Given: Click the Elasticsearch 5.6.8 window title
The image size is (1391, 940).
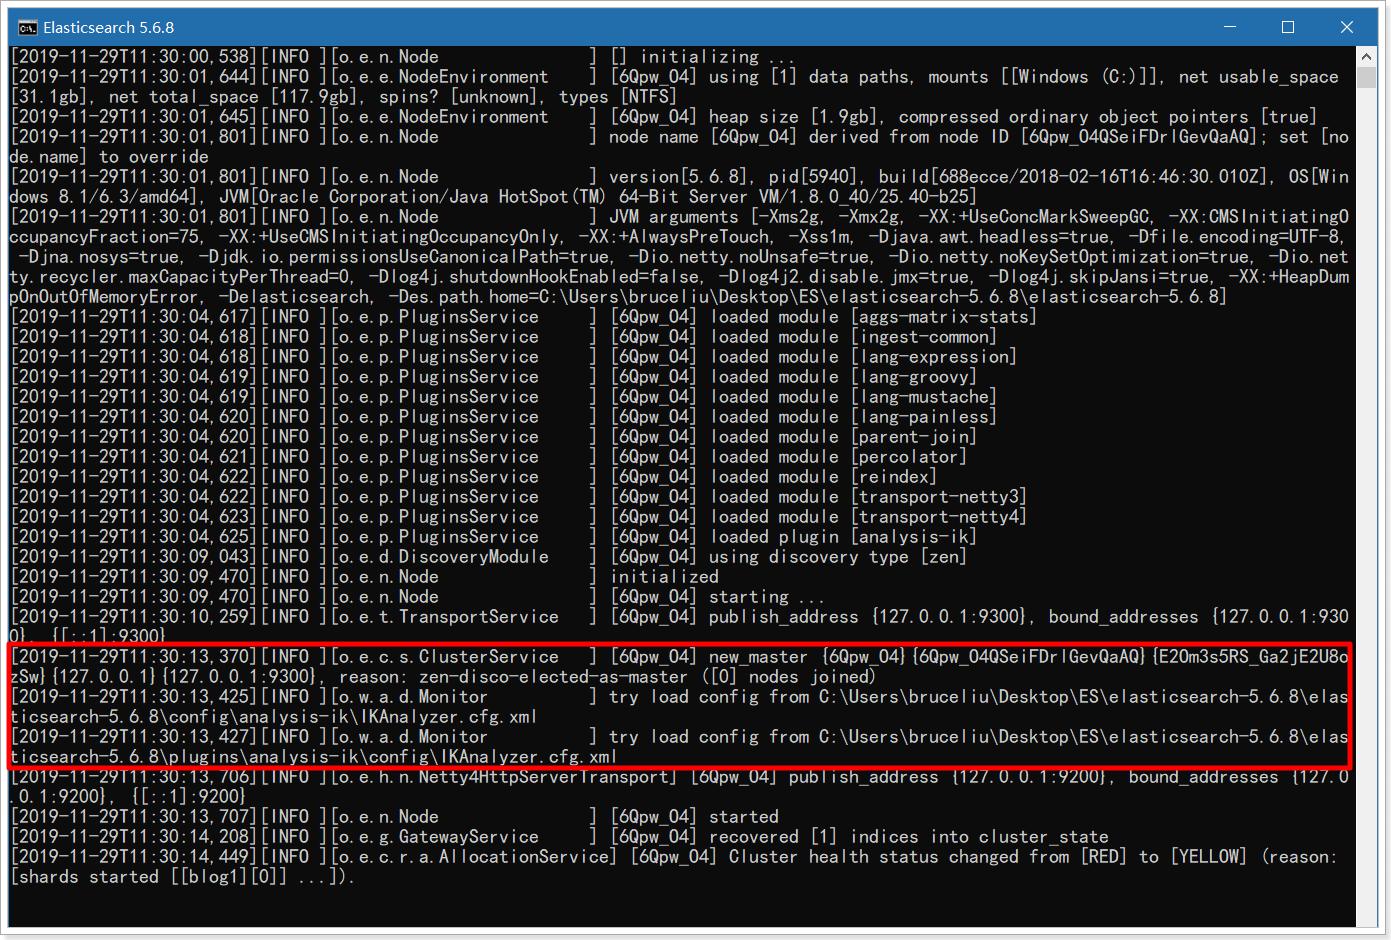Looking at the screenshot, I should click(108, 27).
